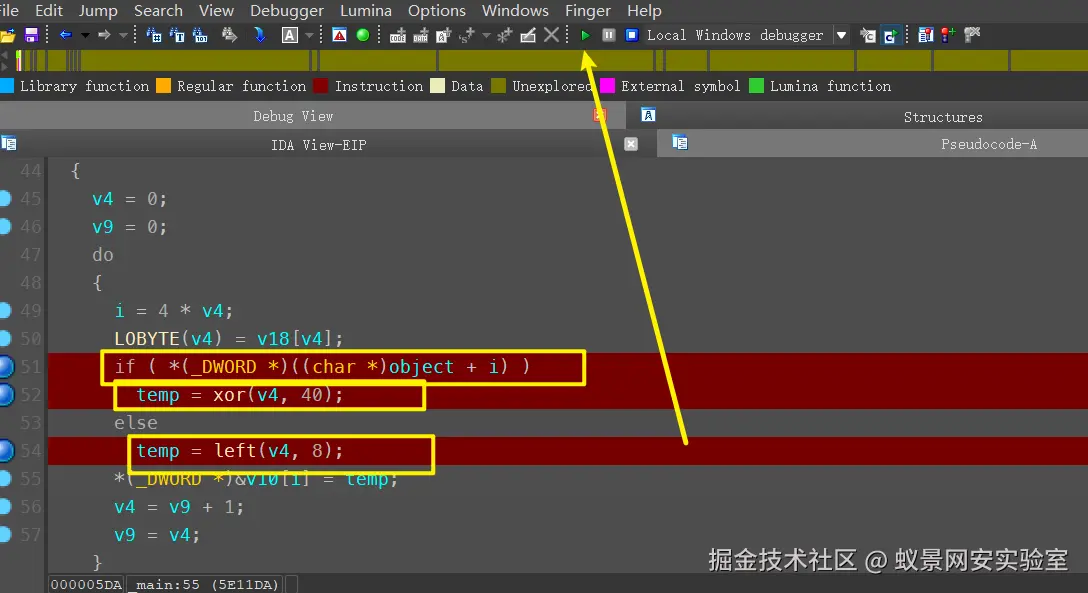
Task: Click the blue curved down arrow icon
Action: point(260,35)
